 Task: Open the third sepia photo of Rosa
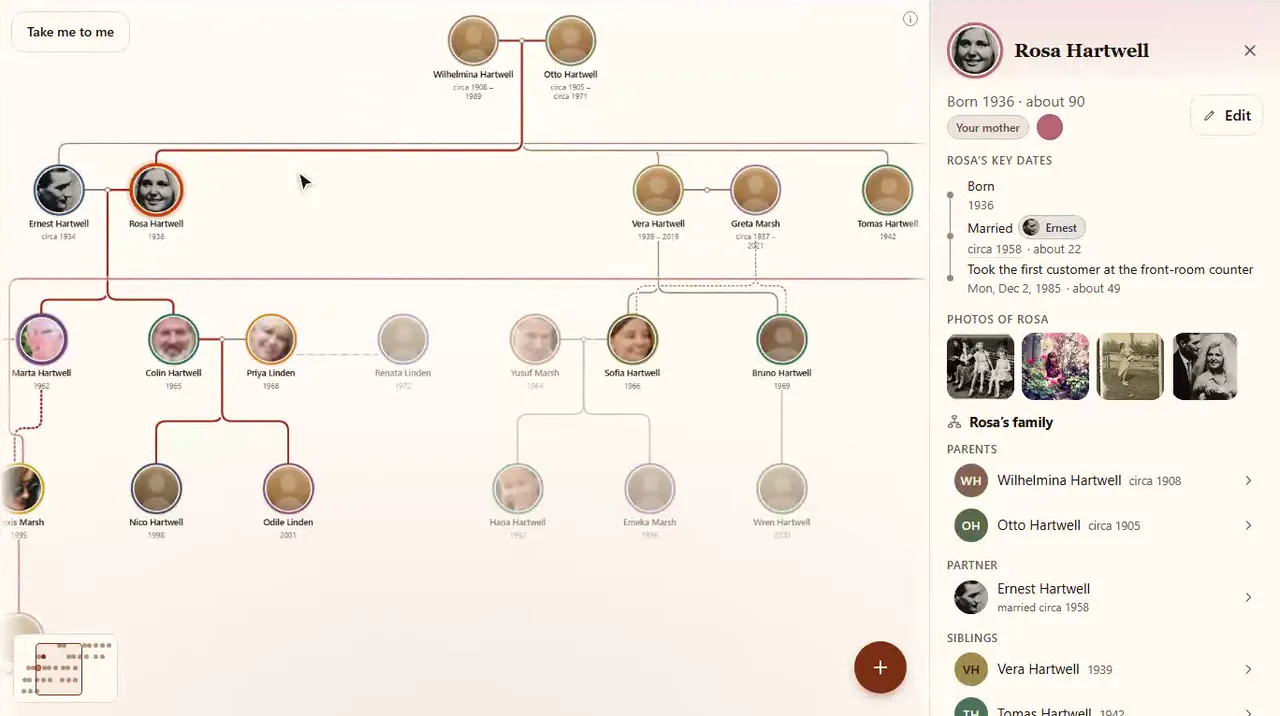coord(1130,366)
